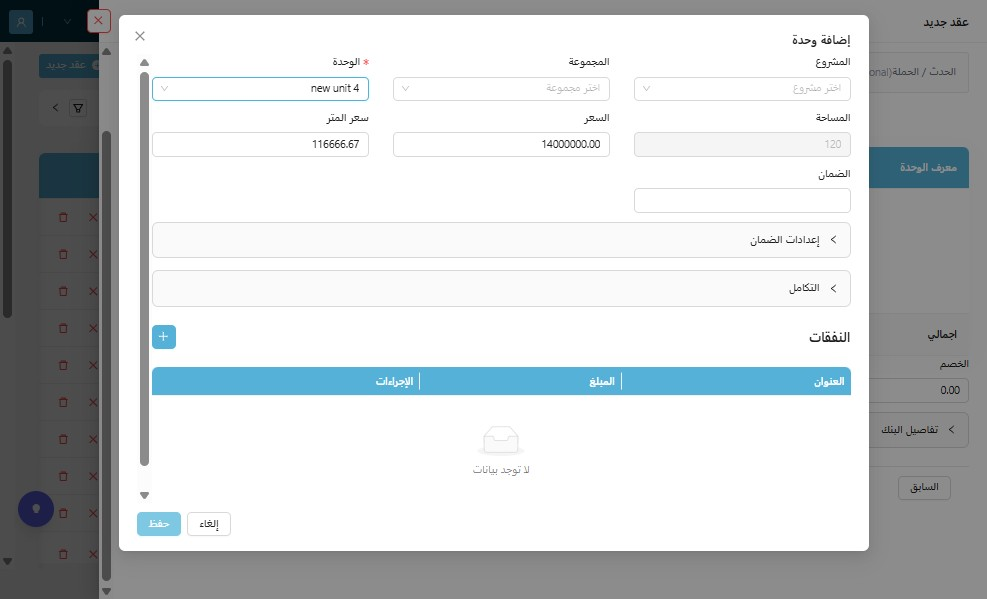The height and width of the screenshot is (599, 987).
Task: Open the المشروع project dropdown
Action: (x=742, y=89)
